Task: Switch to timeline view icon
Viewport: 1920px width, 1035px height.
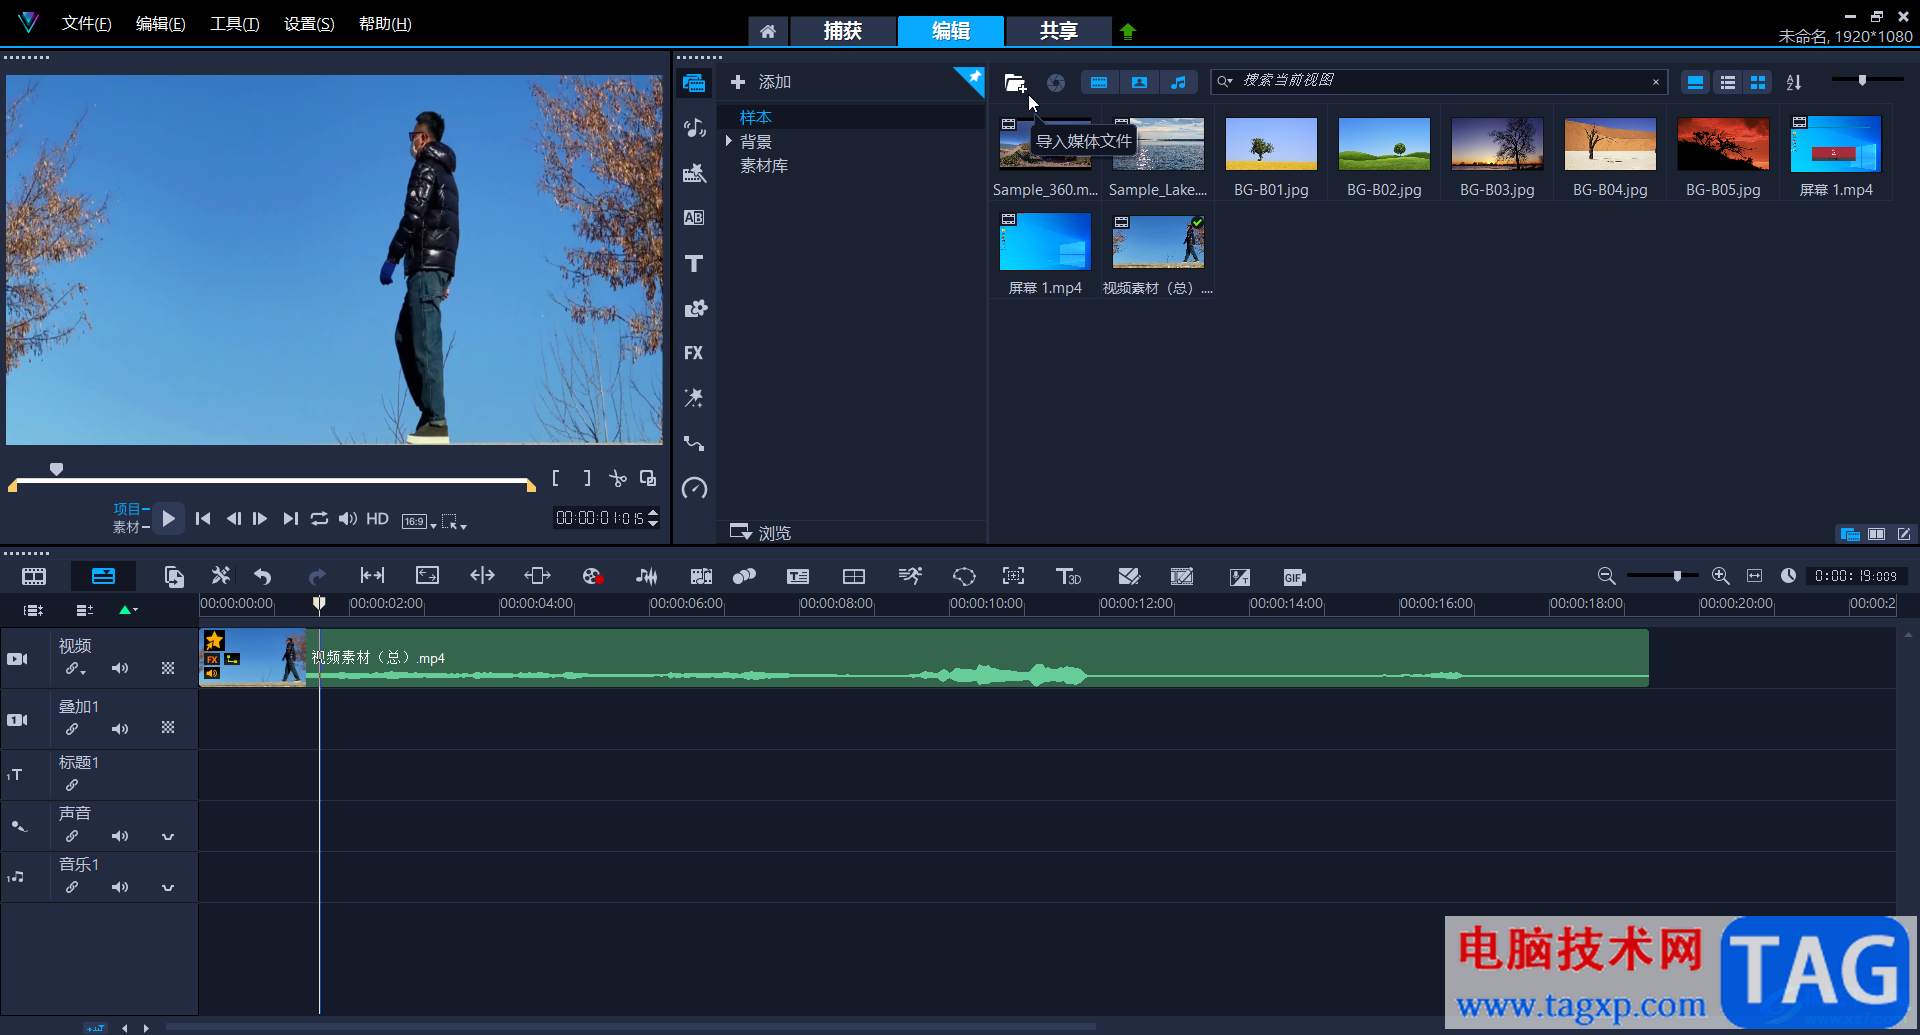Action: coord(103,576)
